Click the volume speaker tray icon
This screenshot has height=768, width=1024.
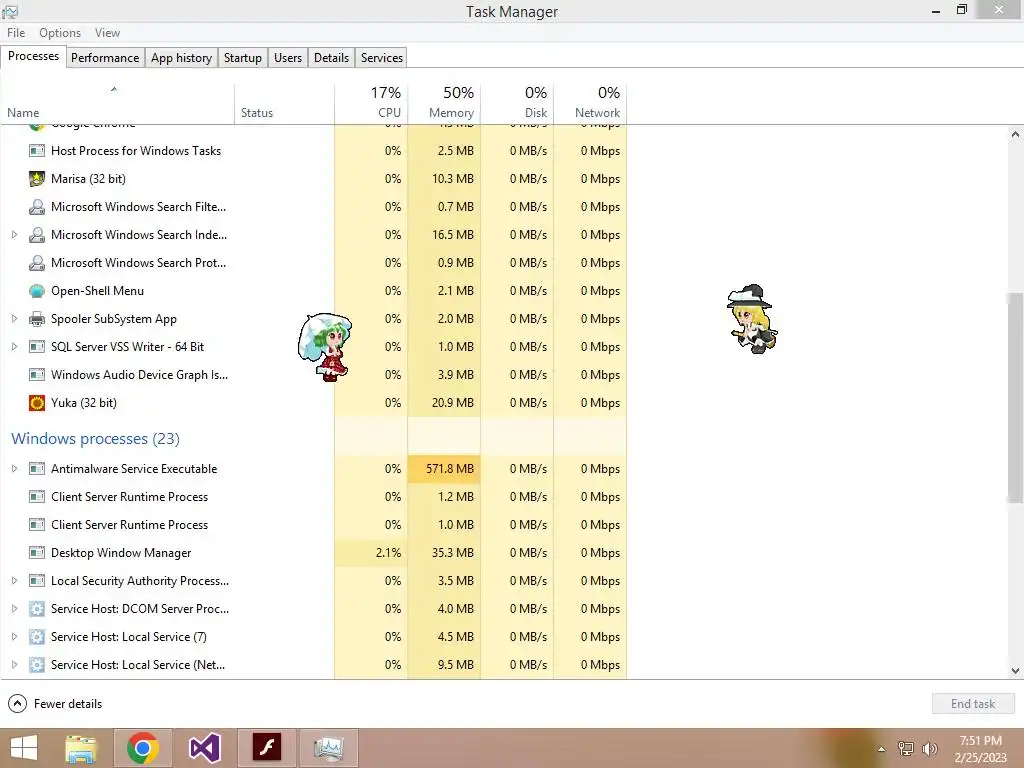pyautogui.click(x=929, y=749)
